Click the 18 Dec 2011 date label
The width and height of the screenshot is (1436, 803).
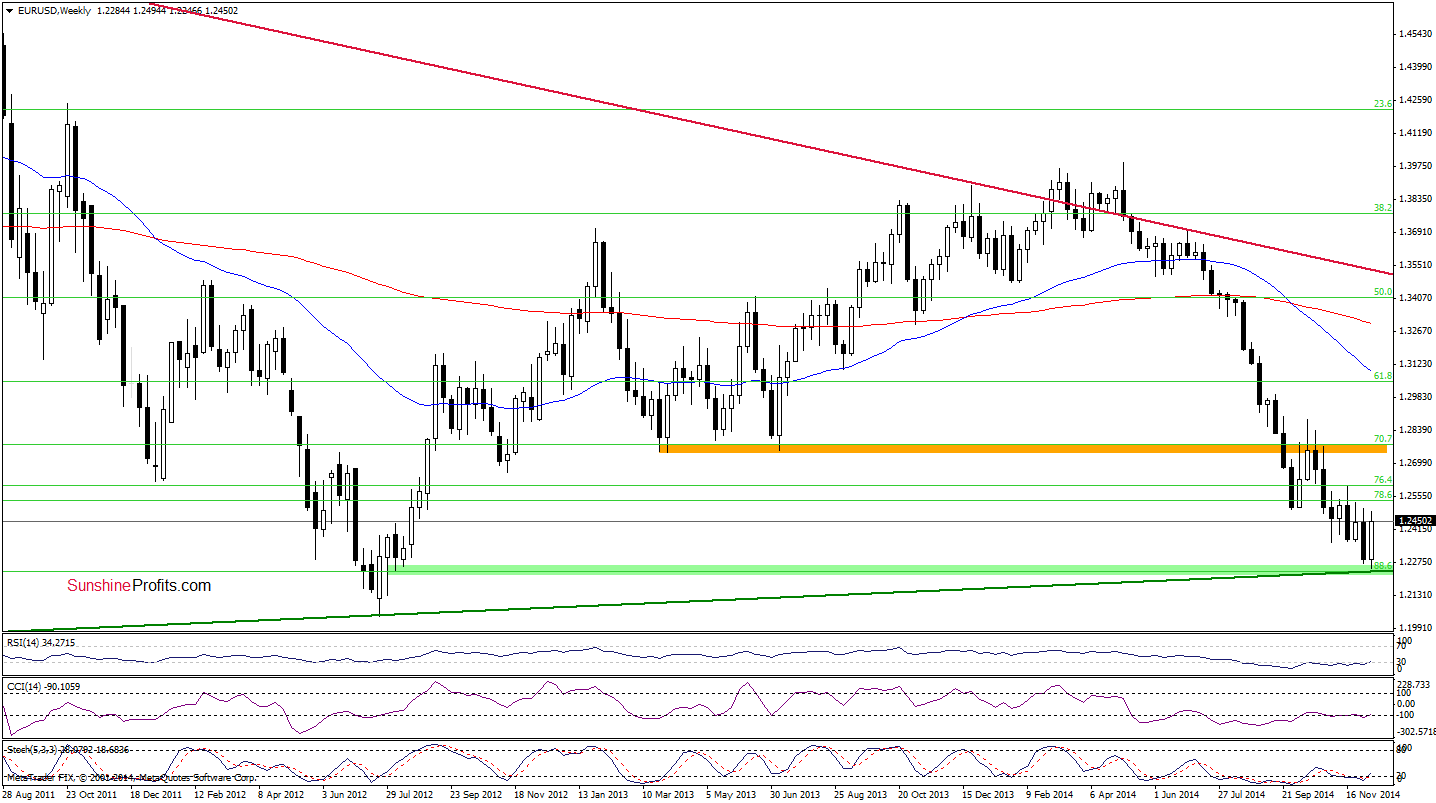154,795
